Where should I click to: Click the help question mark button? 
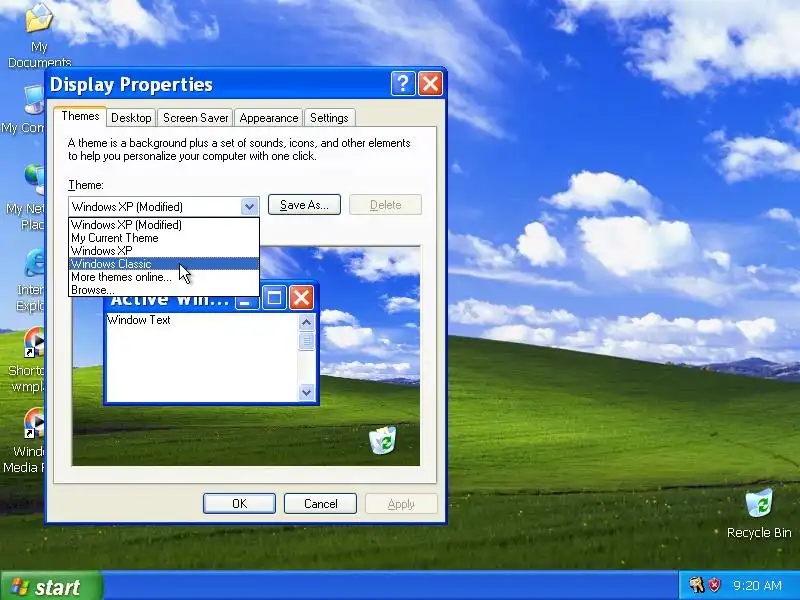pos(403,83)
